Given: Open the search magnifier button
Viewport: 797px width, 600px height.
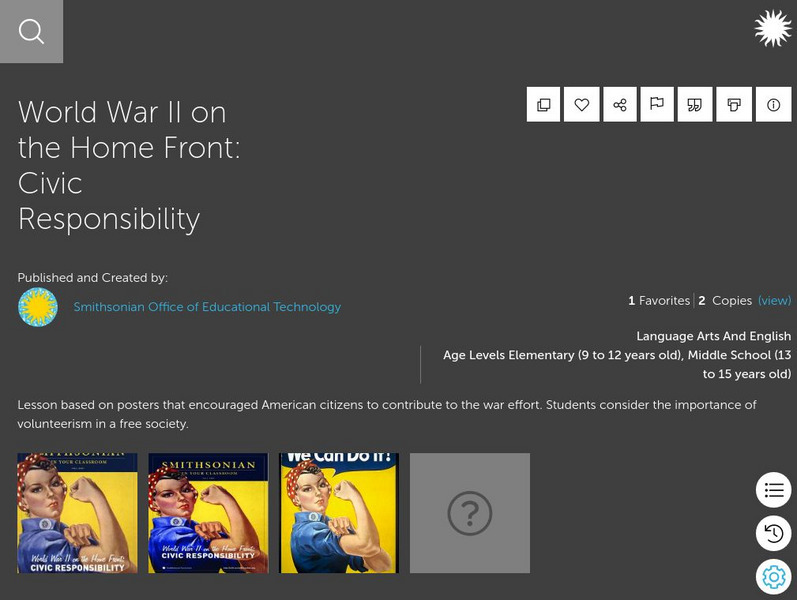Looking at the screenshot, I should [32, 32].
